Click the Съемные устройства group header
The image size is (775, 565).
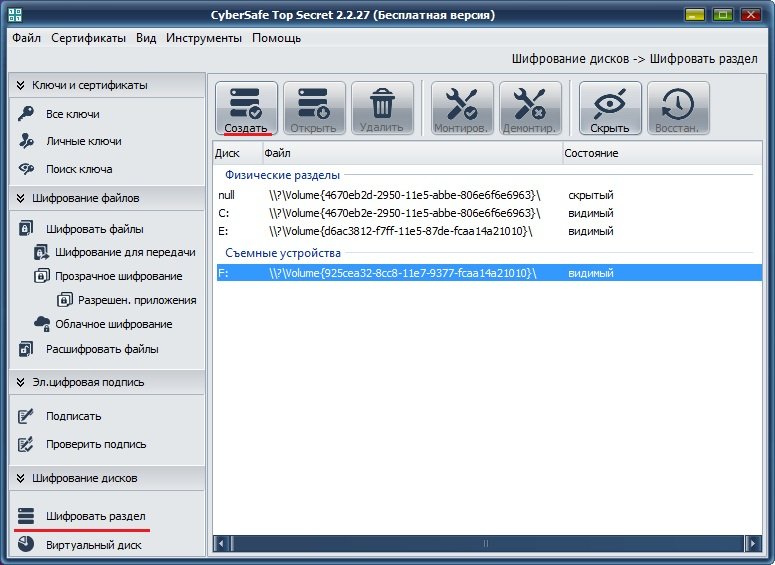(x=283, y=253)
